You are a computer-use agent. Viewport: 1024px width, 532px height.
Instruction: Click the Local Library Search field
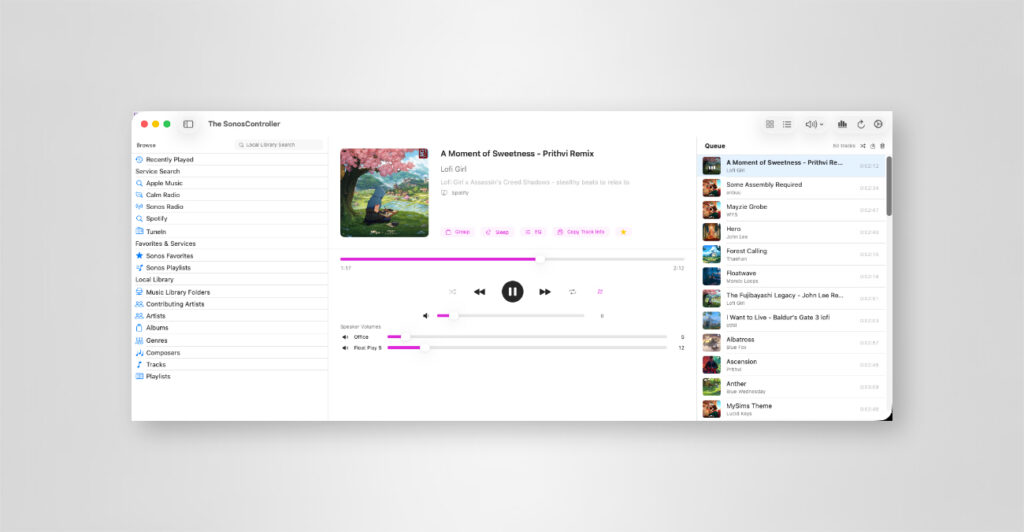tap(281, 145)
